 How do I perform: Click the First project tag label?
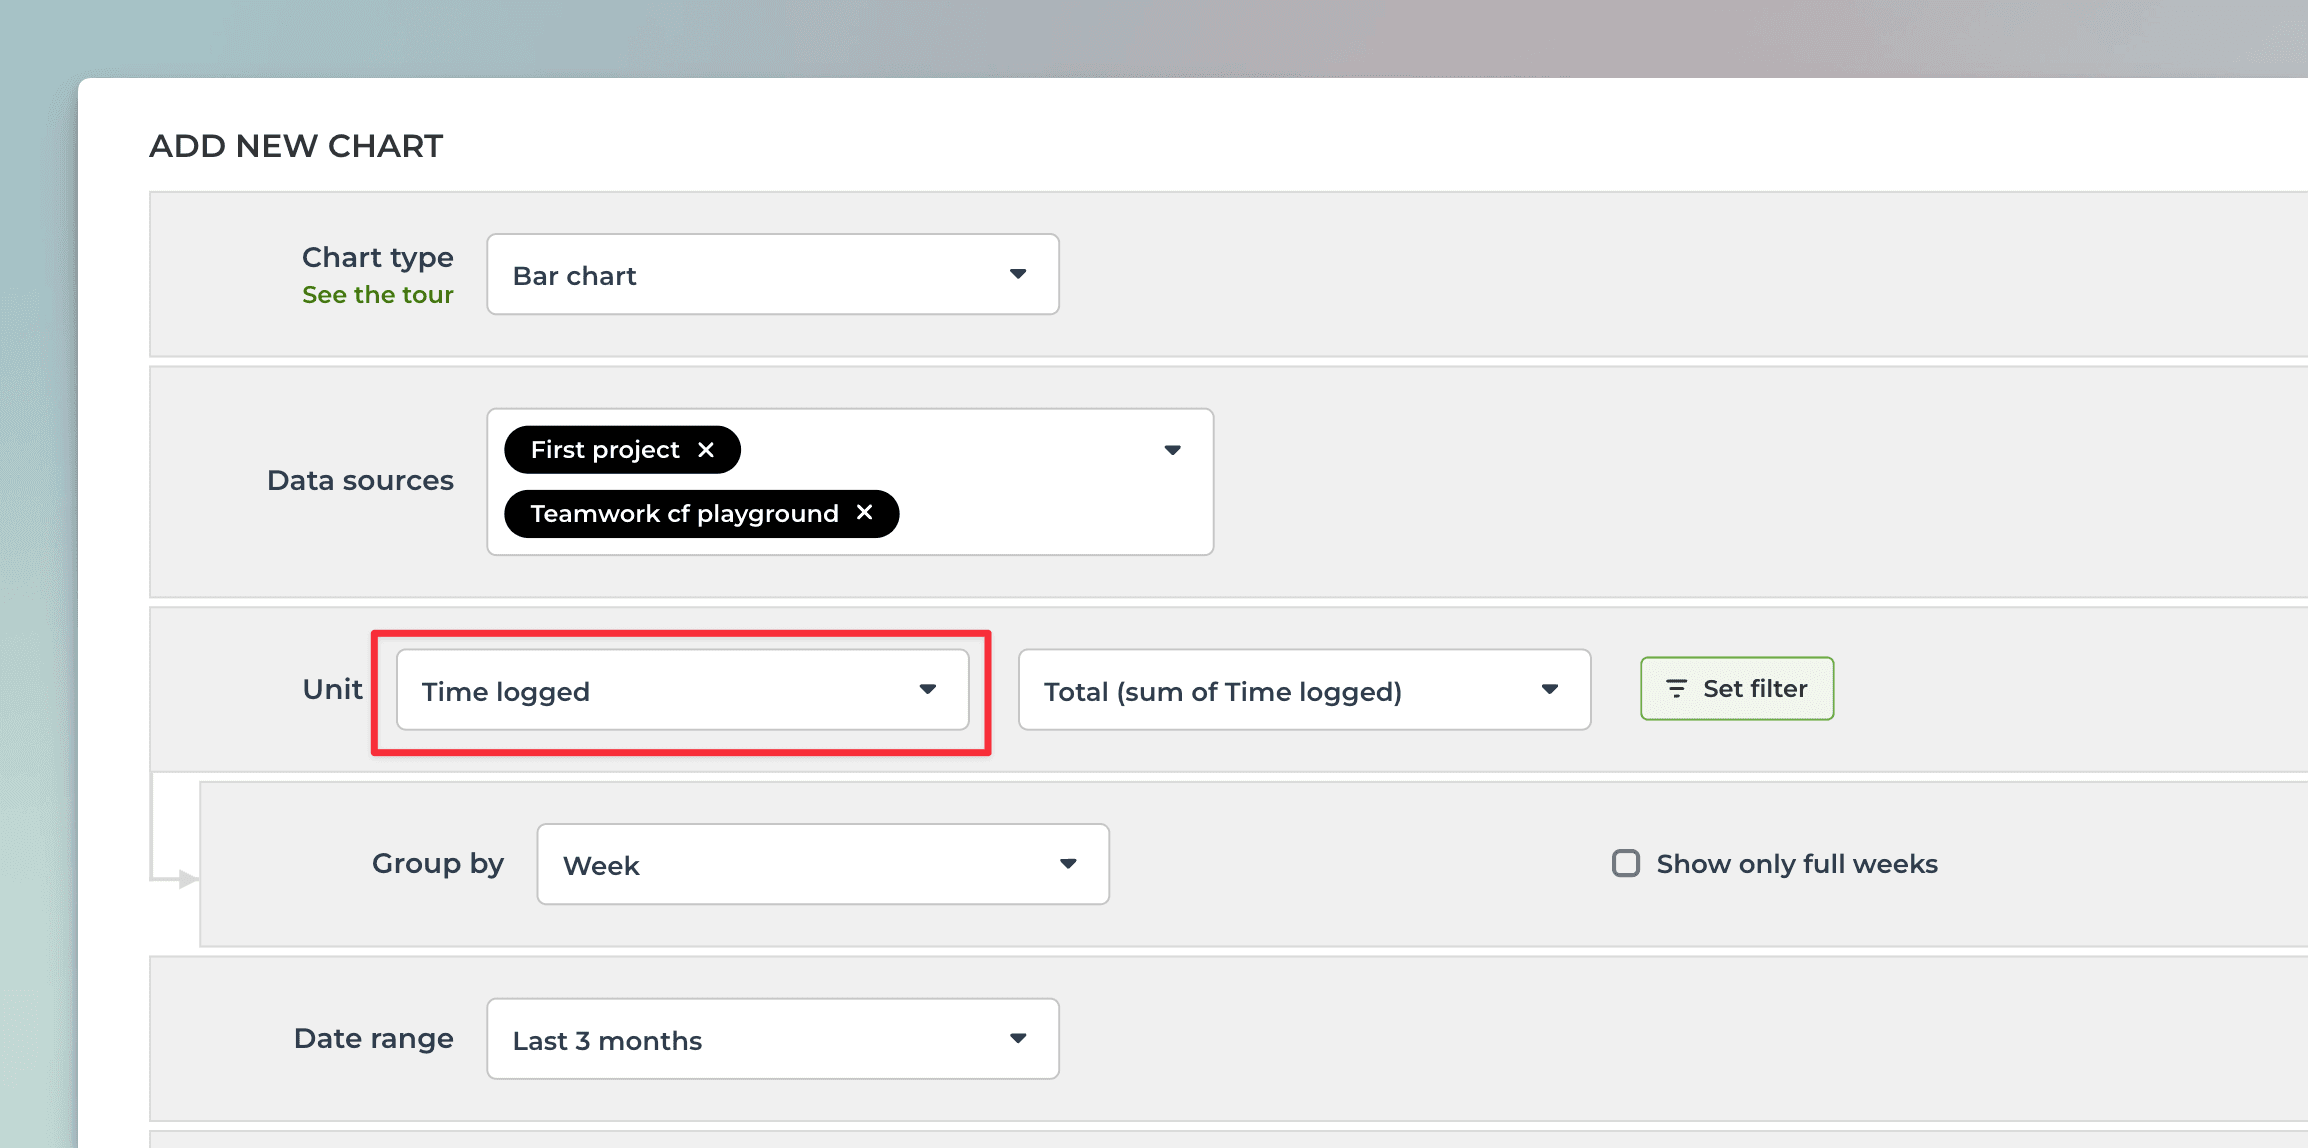pyautogui.click(x=604, y=450)
